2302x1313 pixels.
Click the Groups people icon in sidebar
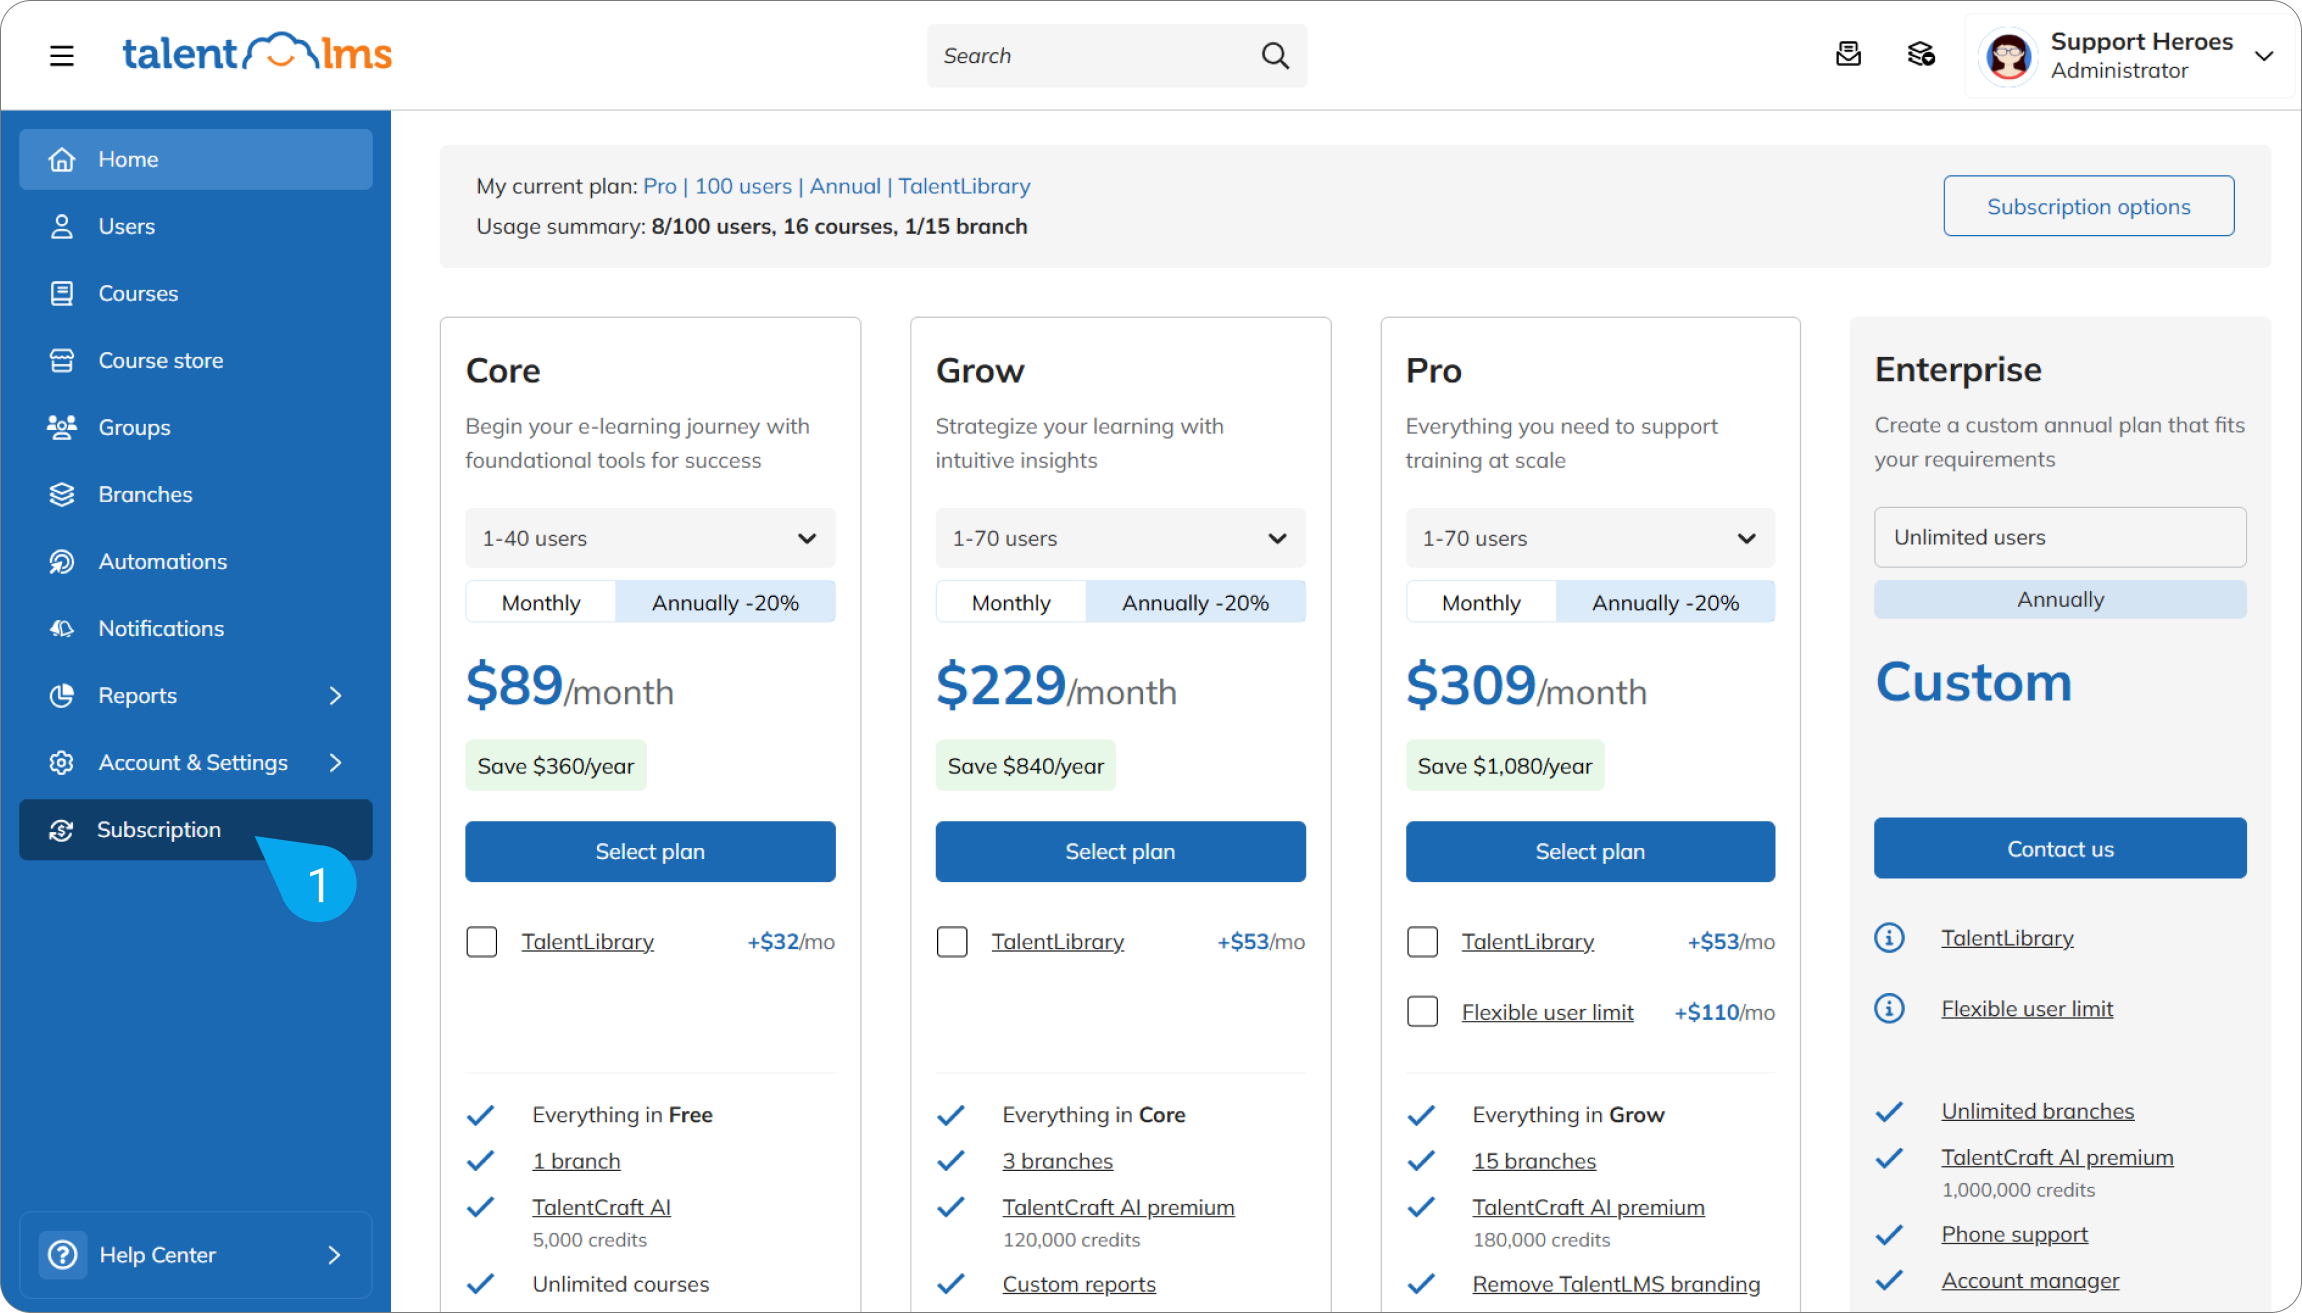tap(62, 427)
